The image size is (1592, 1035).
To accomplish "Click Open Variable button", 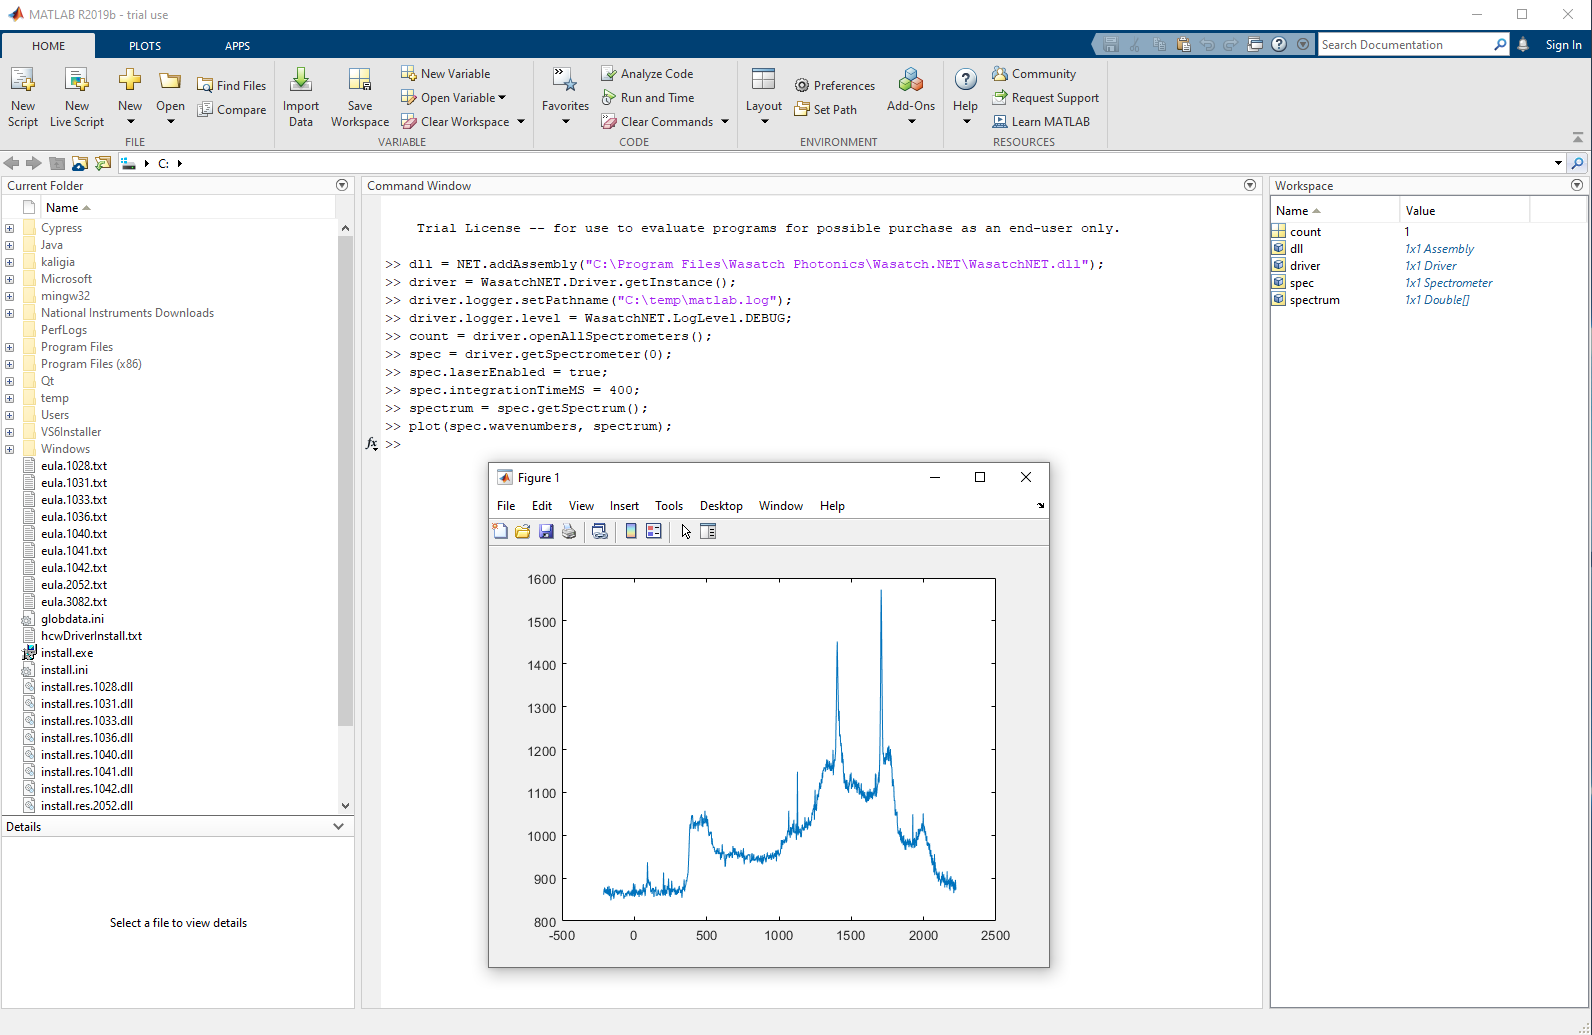I will click(453, 97).
